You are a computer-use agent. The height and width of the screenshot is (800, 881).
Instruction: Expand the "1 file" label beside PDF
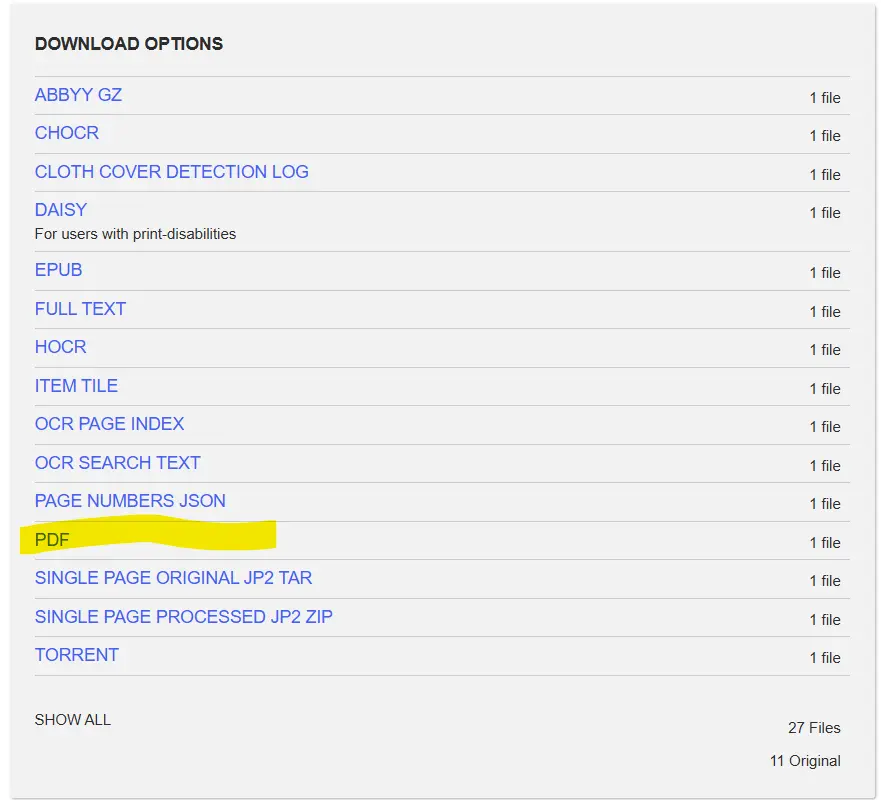(824, 543)
